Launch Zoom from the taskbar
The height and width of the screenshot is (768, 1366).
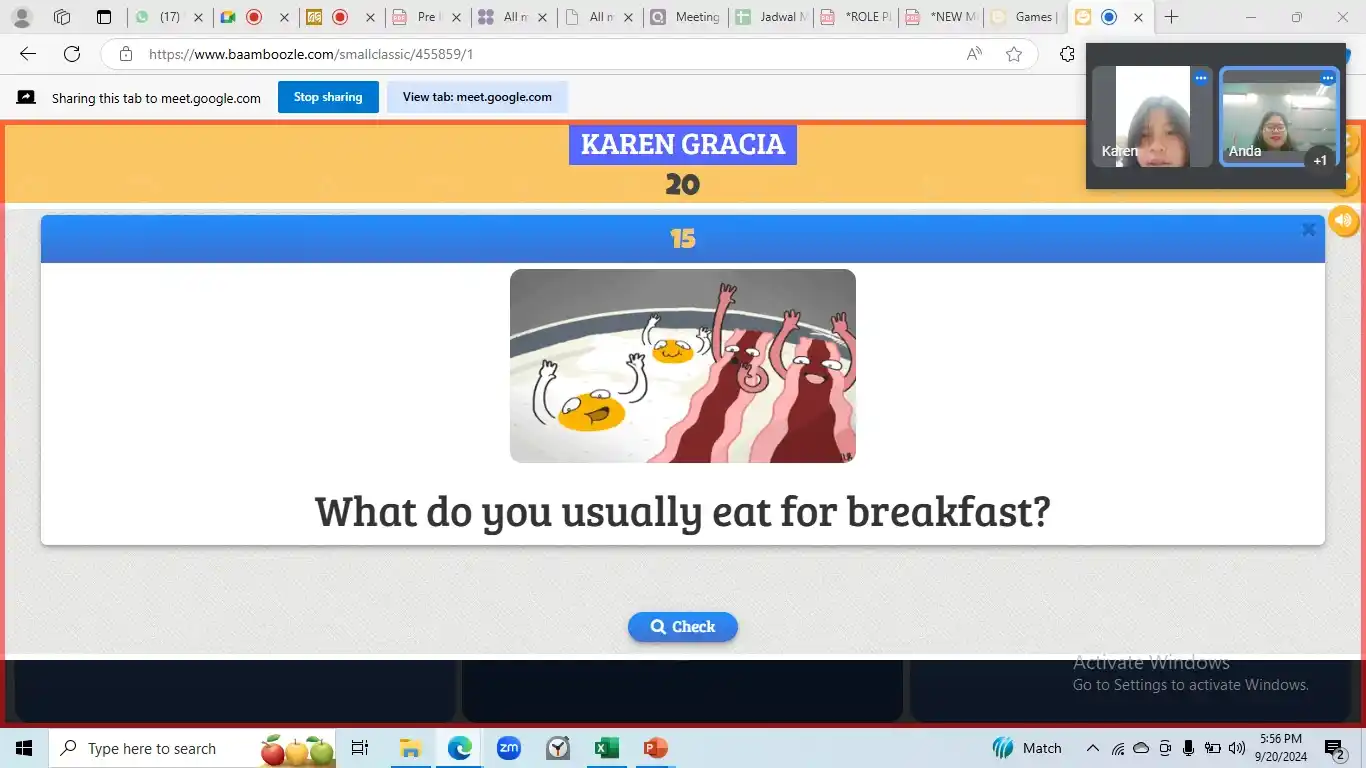[508, 748]
